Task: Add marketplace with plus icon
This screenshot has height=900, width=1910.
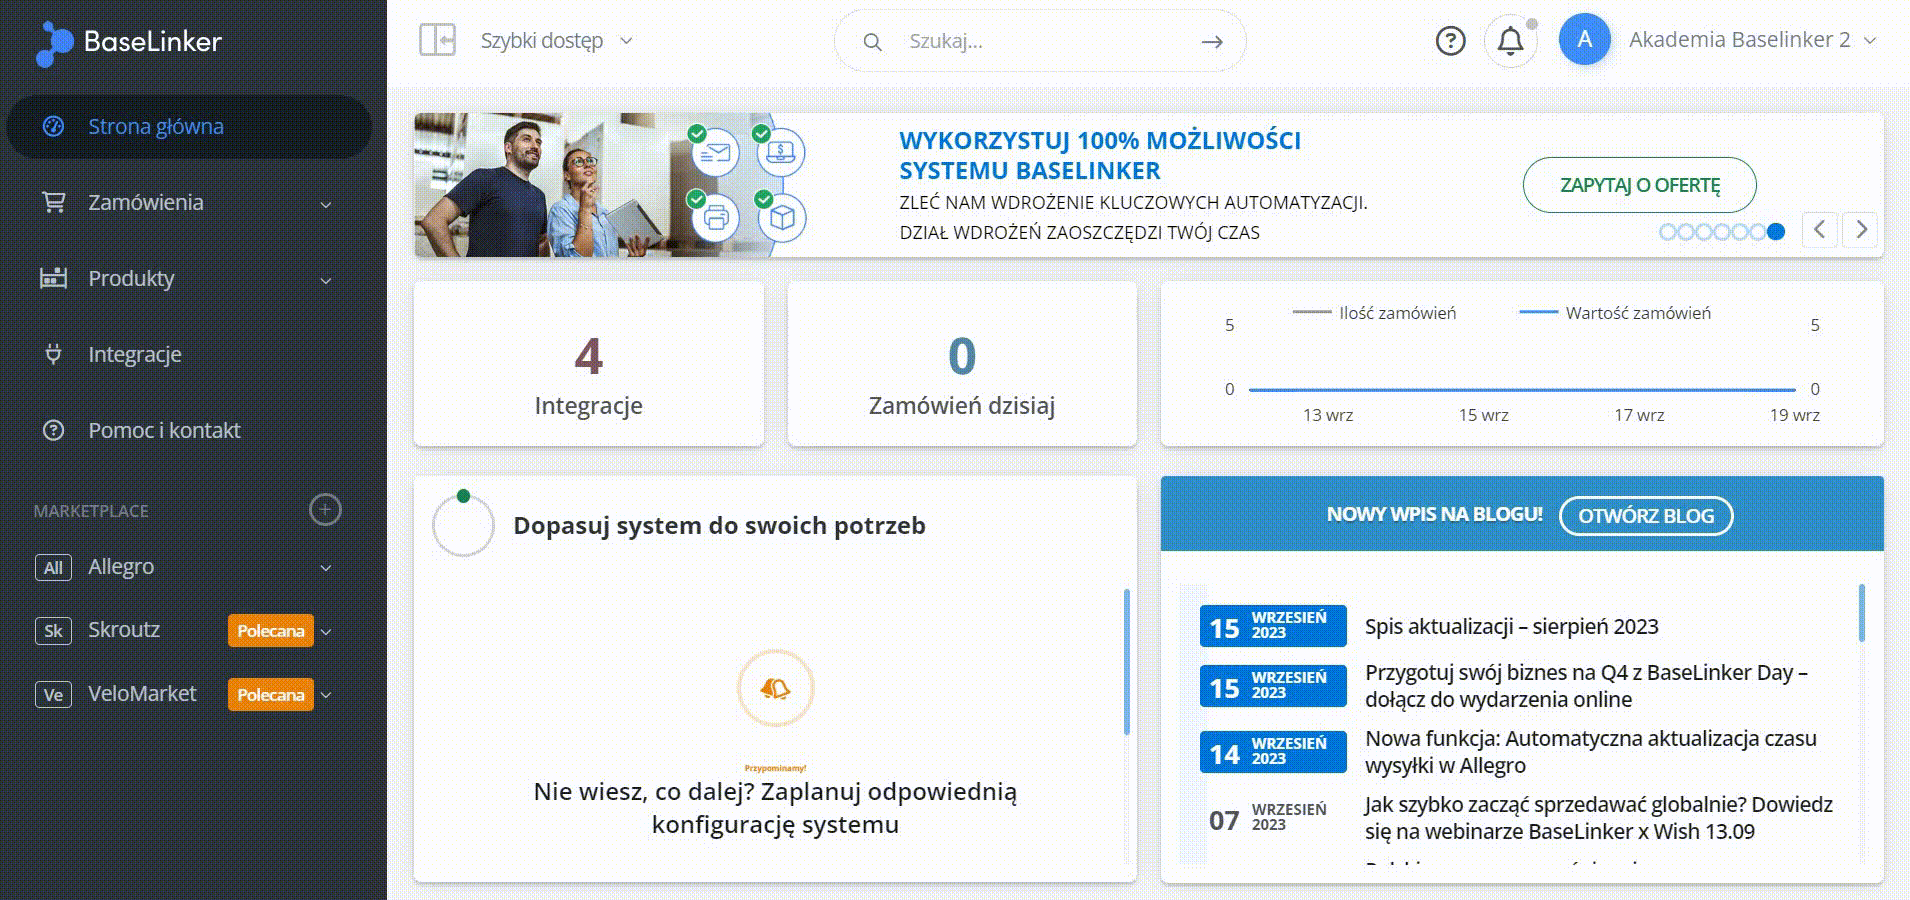Action: point(325,509)
